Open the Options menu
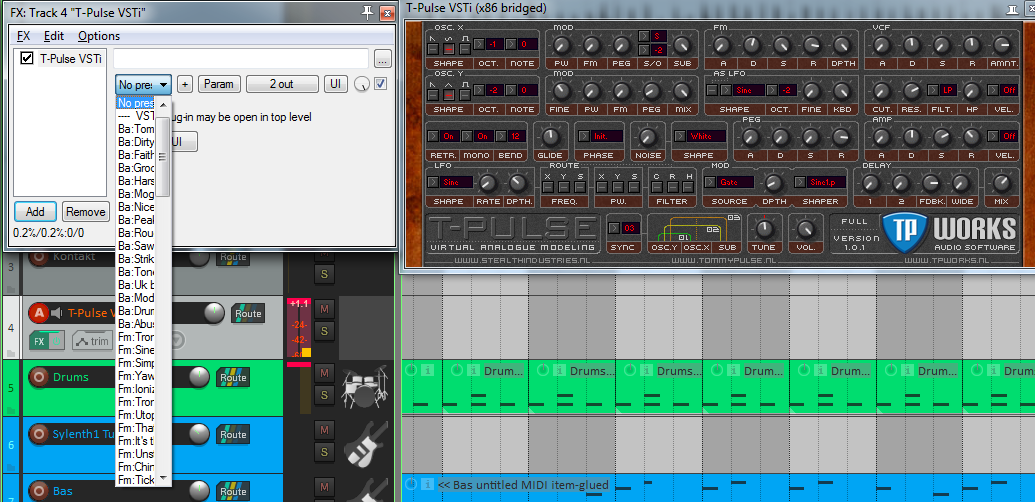This screenshot has height=502, width=1035. (99, 36)
